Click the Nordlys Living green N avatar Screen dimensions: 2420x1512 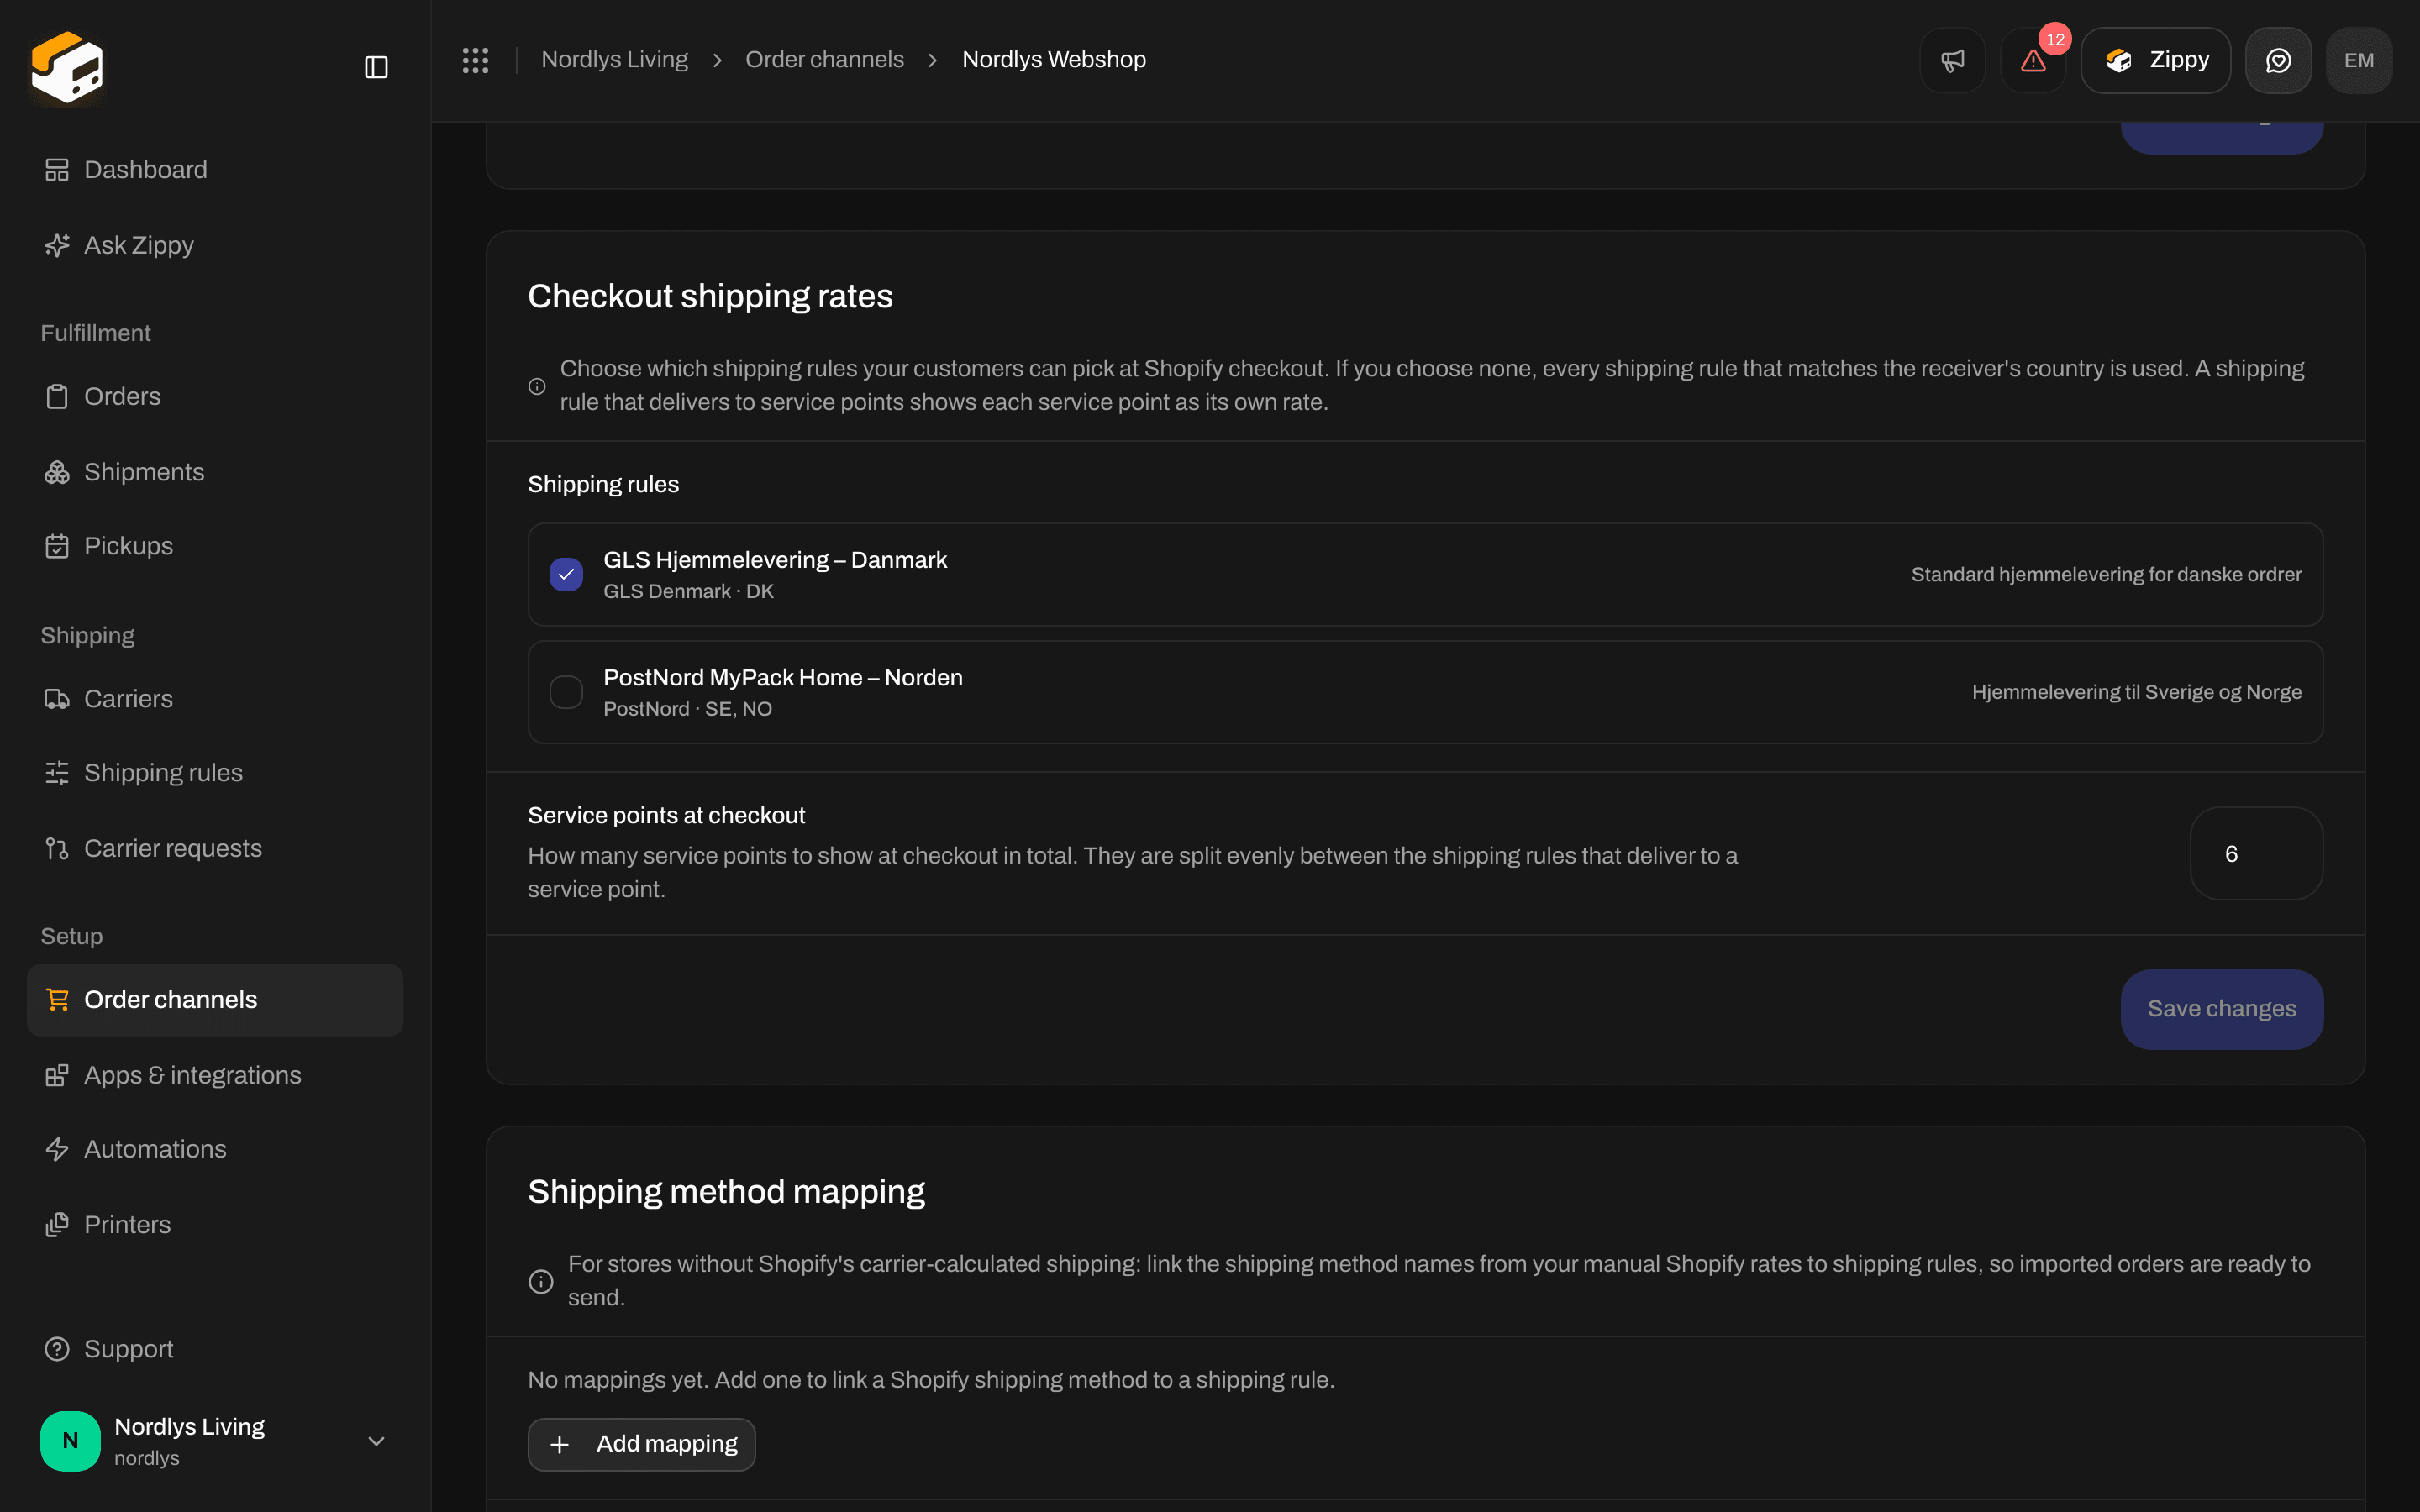click(x=70, y=1440)
